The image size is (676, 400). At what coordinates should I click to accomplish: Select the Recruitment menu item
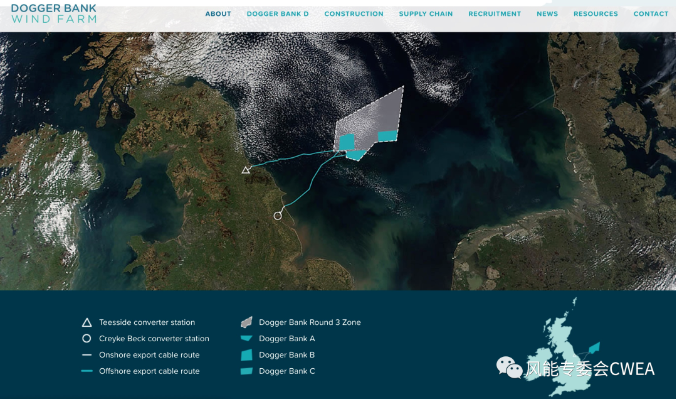pos(494,14)
